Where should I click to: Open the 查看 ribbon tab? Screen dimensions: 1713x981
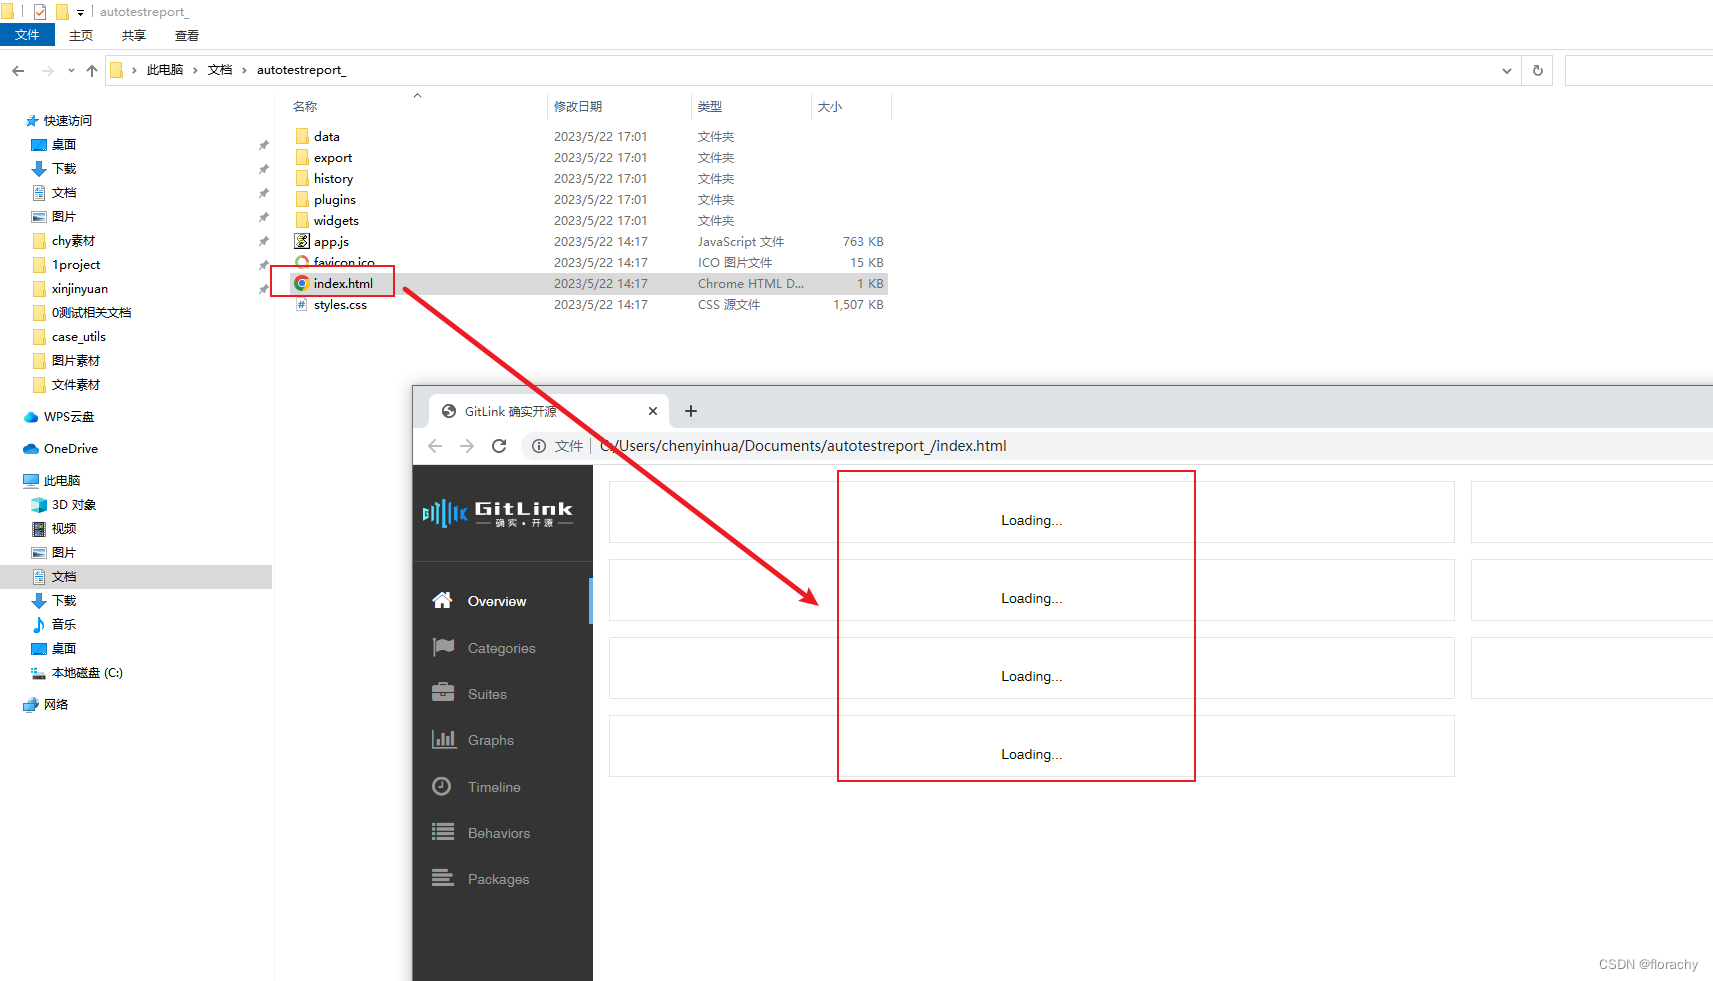point(187,35)
